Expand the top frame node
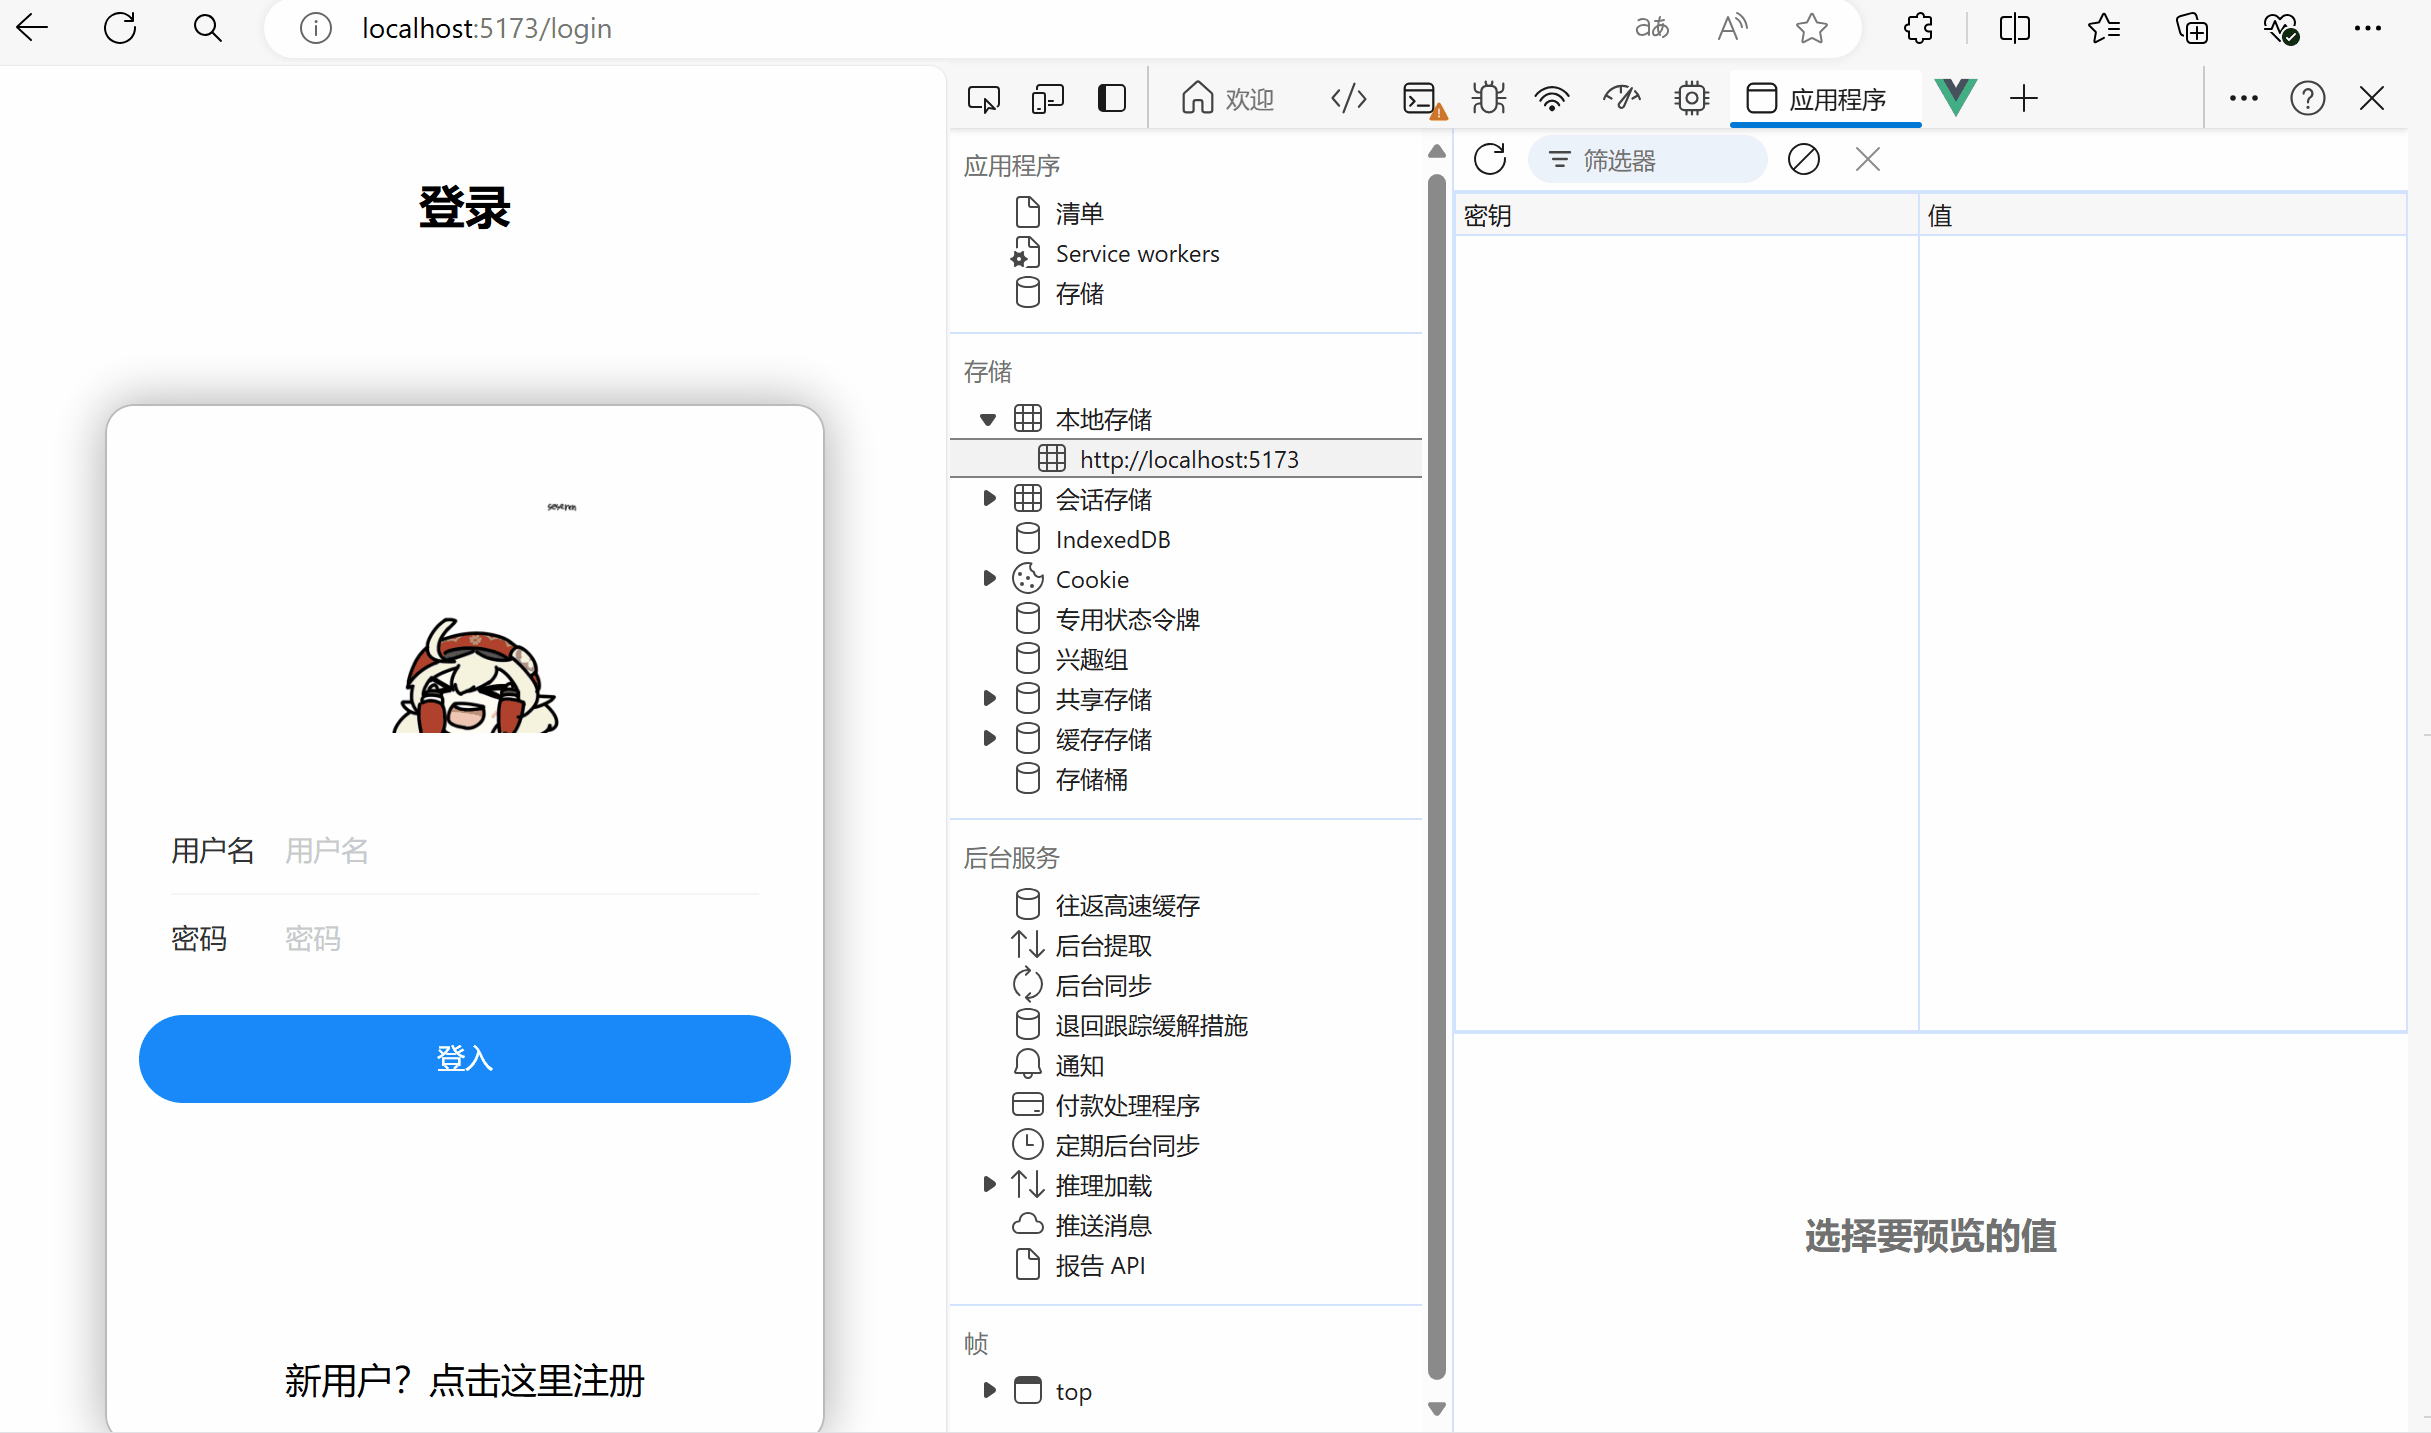Image resolution: width=2431 pixels, height=1433 pixels. (x=990, y=1390)
